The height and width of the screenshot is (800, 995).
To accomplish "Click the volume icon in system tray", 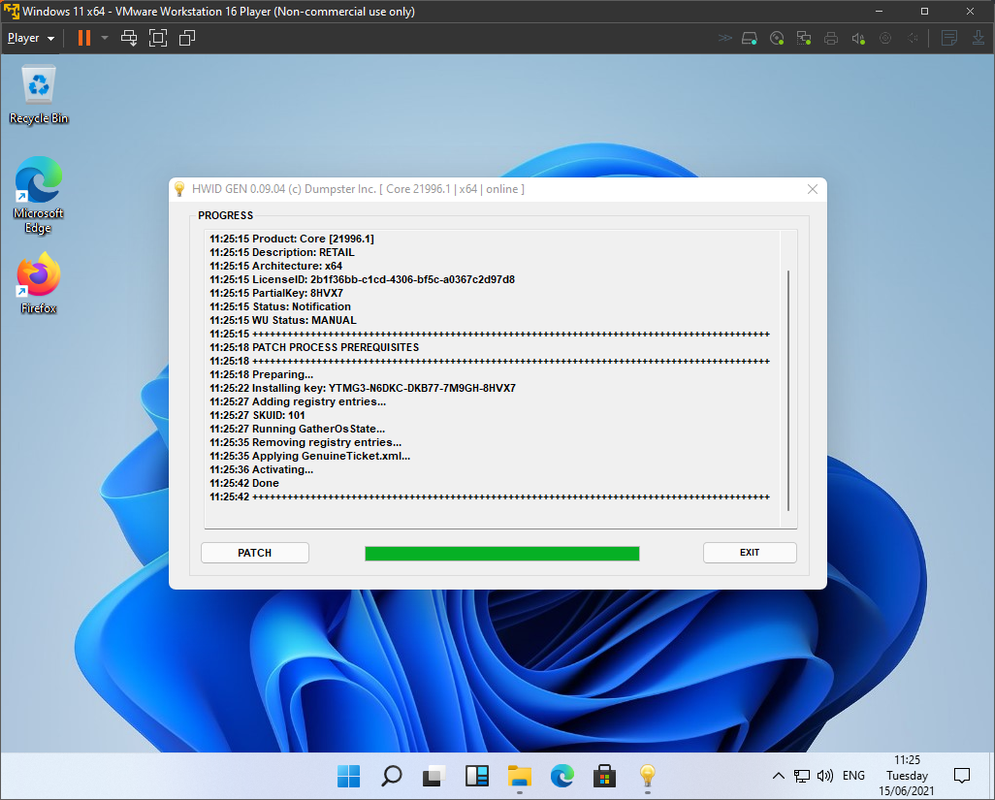I will (825, 776).
